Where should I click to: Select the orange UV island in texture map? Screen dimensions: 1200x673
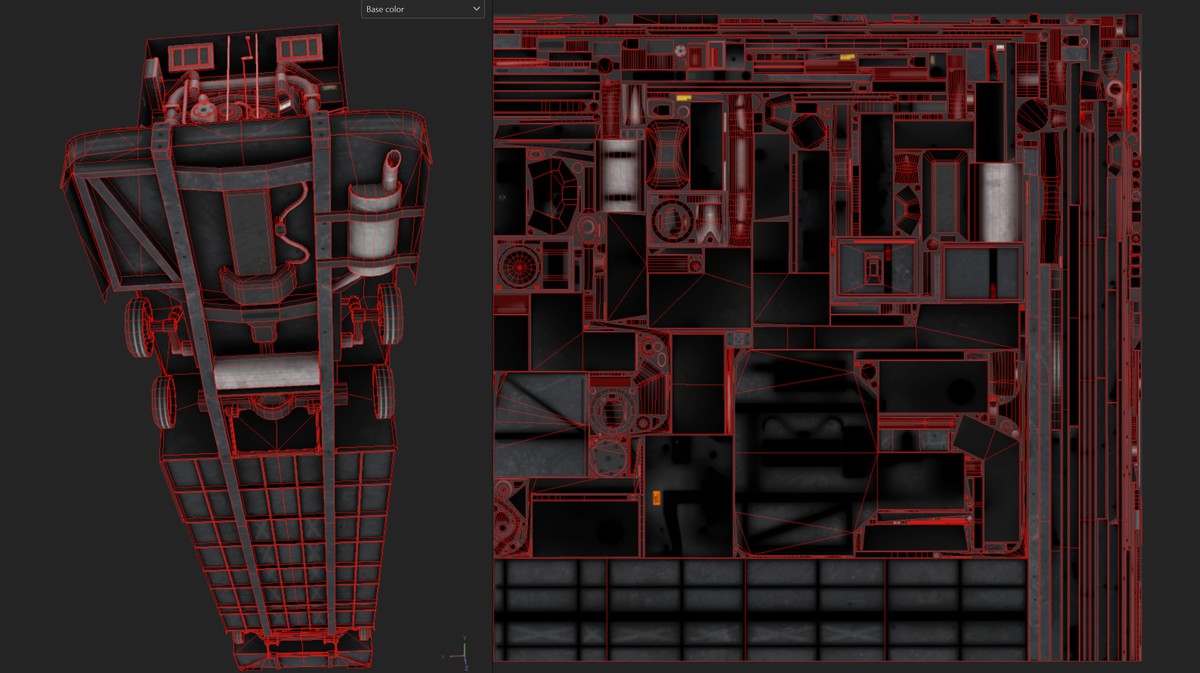pyautogui.click(x=657, y=497)
